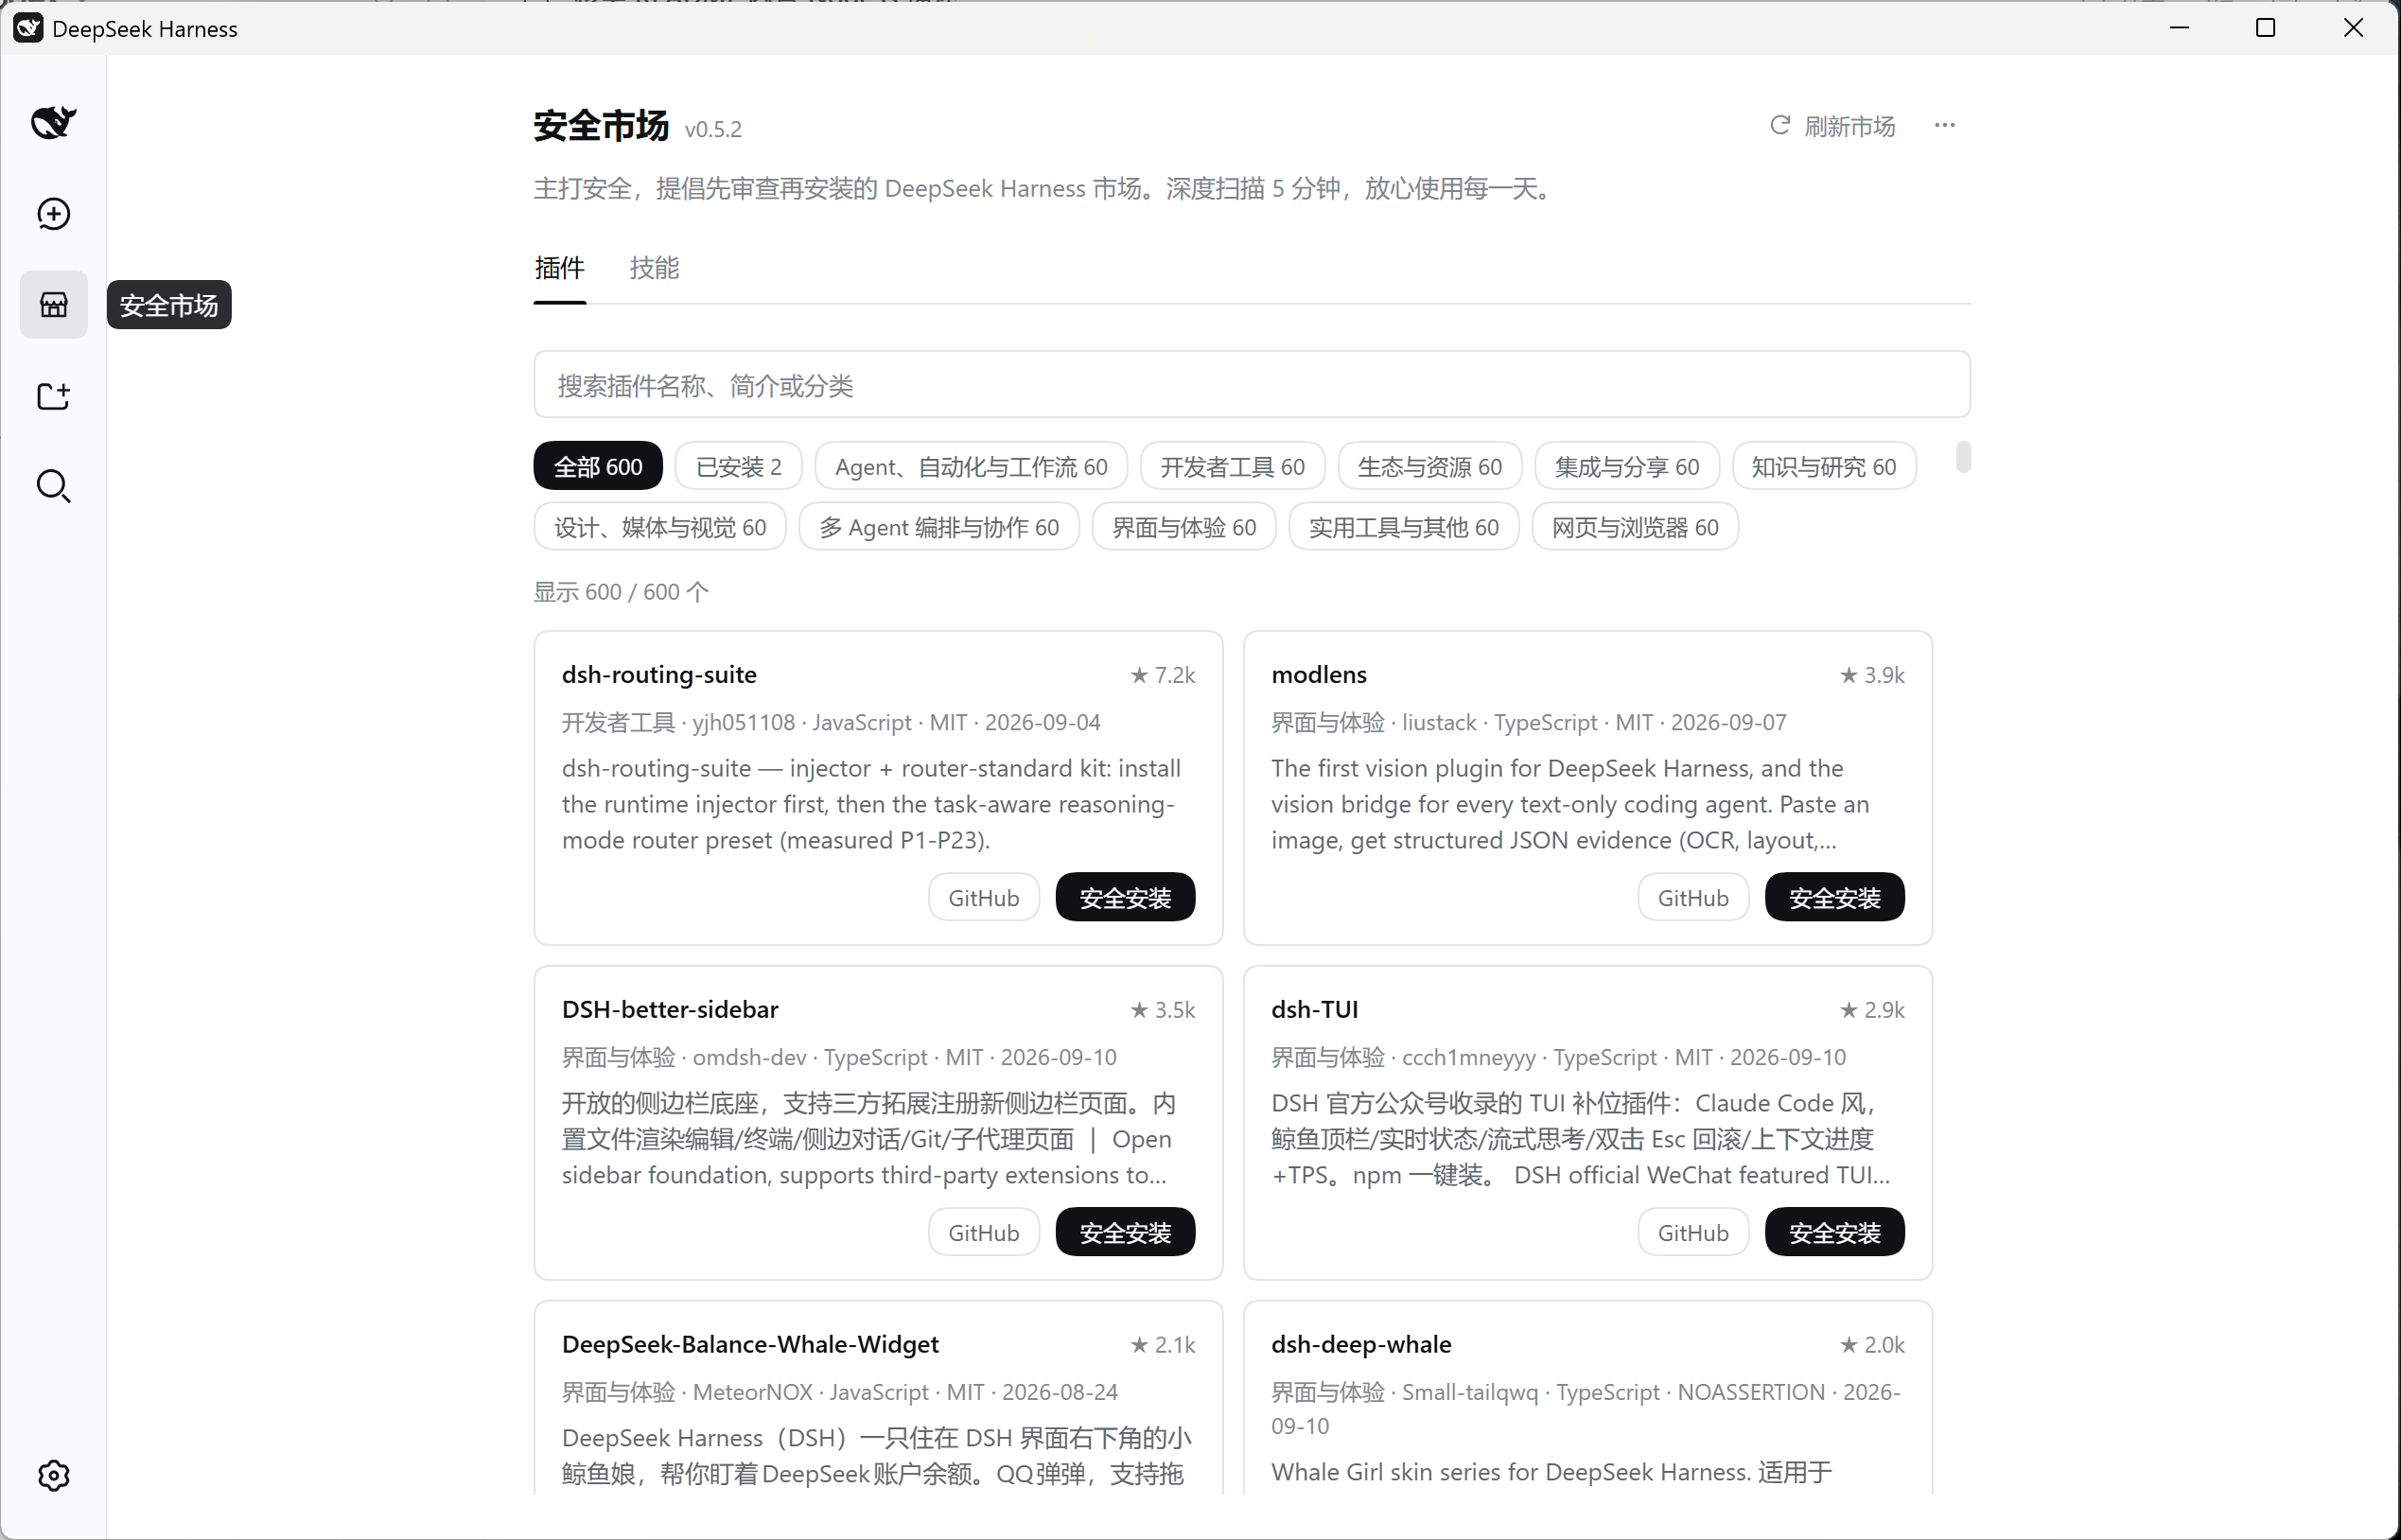Filter by 集成与分享 60 chip
Screen dimensions: 2401x1540
(1626, 466)
